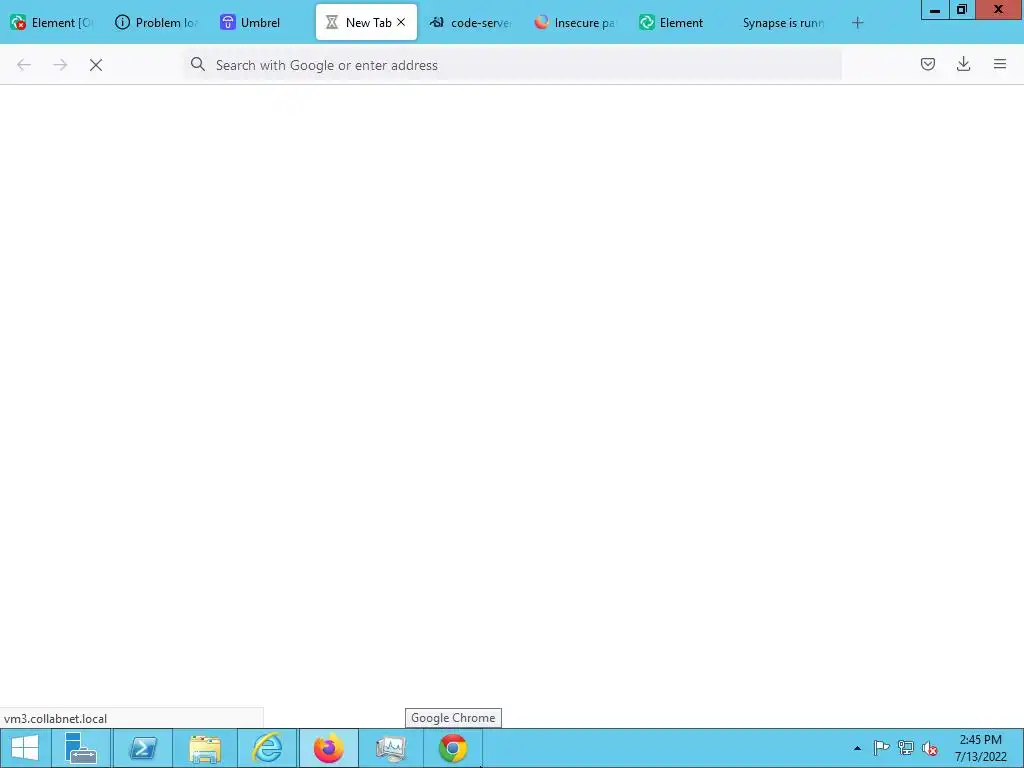
Task: Click the Firefox taskbar icon
Action: point(329,748)
